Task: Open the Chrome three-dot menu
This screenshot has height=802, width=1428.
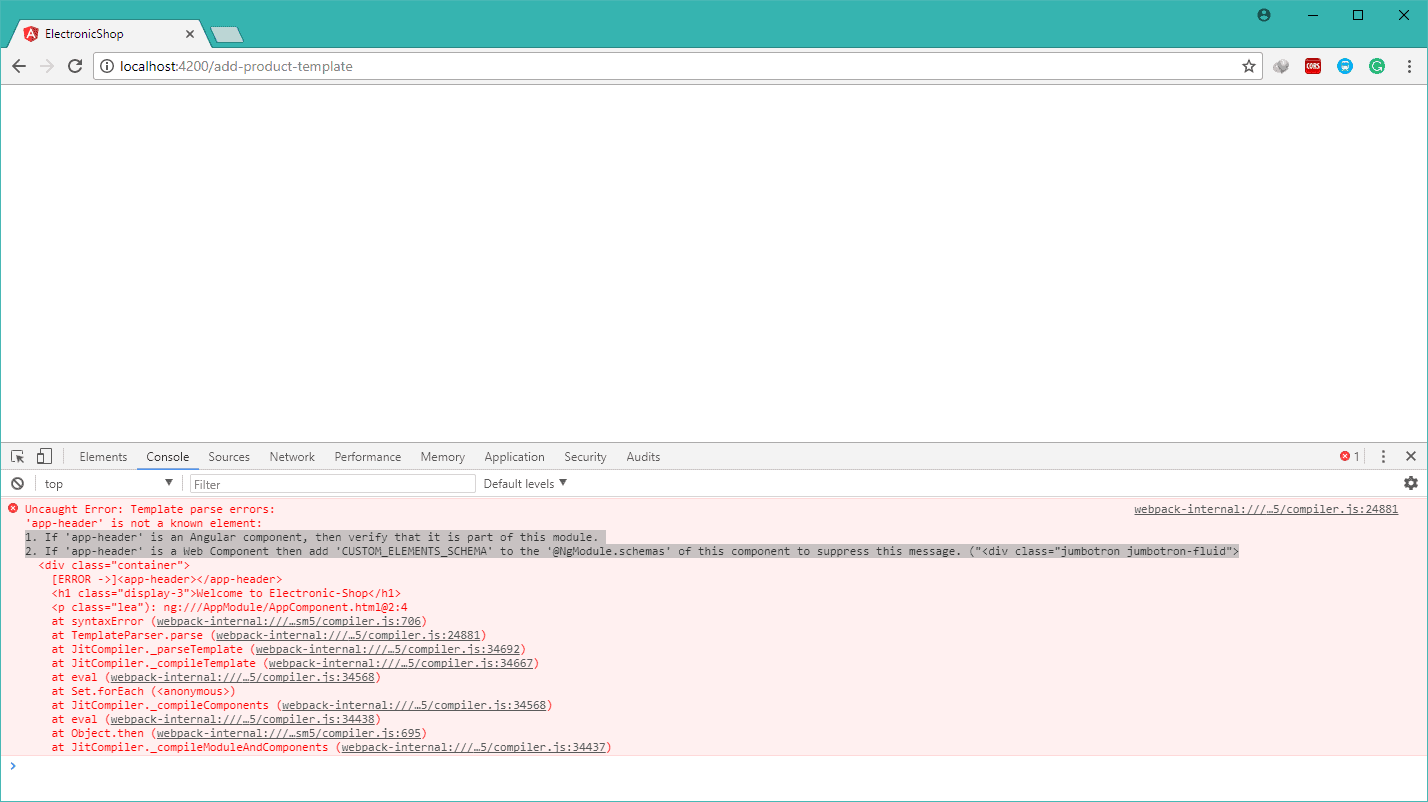Action: coord(1409,67)
